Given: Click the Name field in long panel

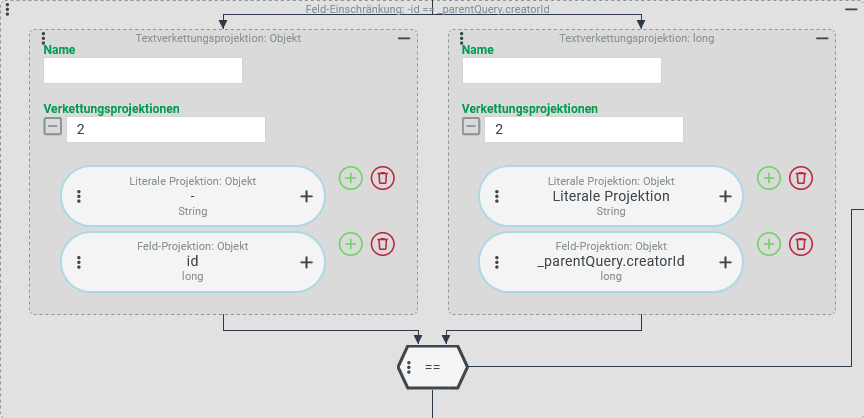Looking at the screenshot, I should tap(561, 70).
